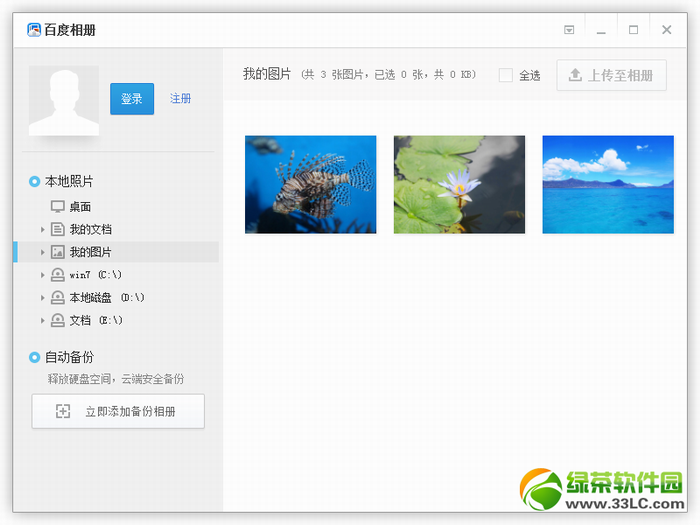Click the 释放硬盘空间，云端安全备份 description text

(116, 379)
